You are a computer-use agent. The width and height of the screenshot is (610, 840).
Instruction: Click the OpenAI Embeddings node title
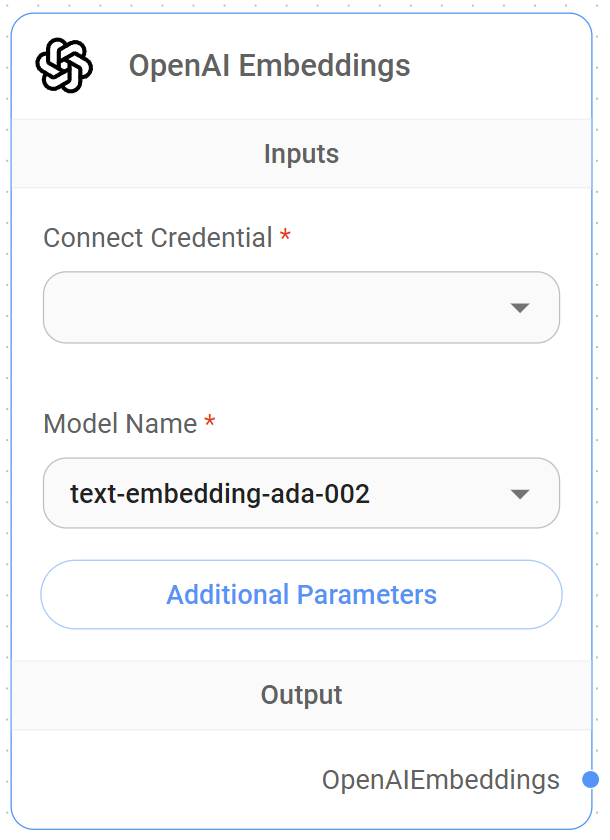click(x=272, y=66)
